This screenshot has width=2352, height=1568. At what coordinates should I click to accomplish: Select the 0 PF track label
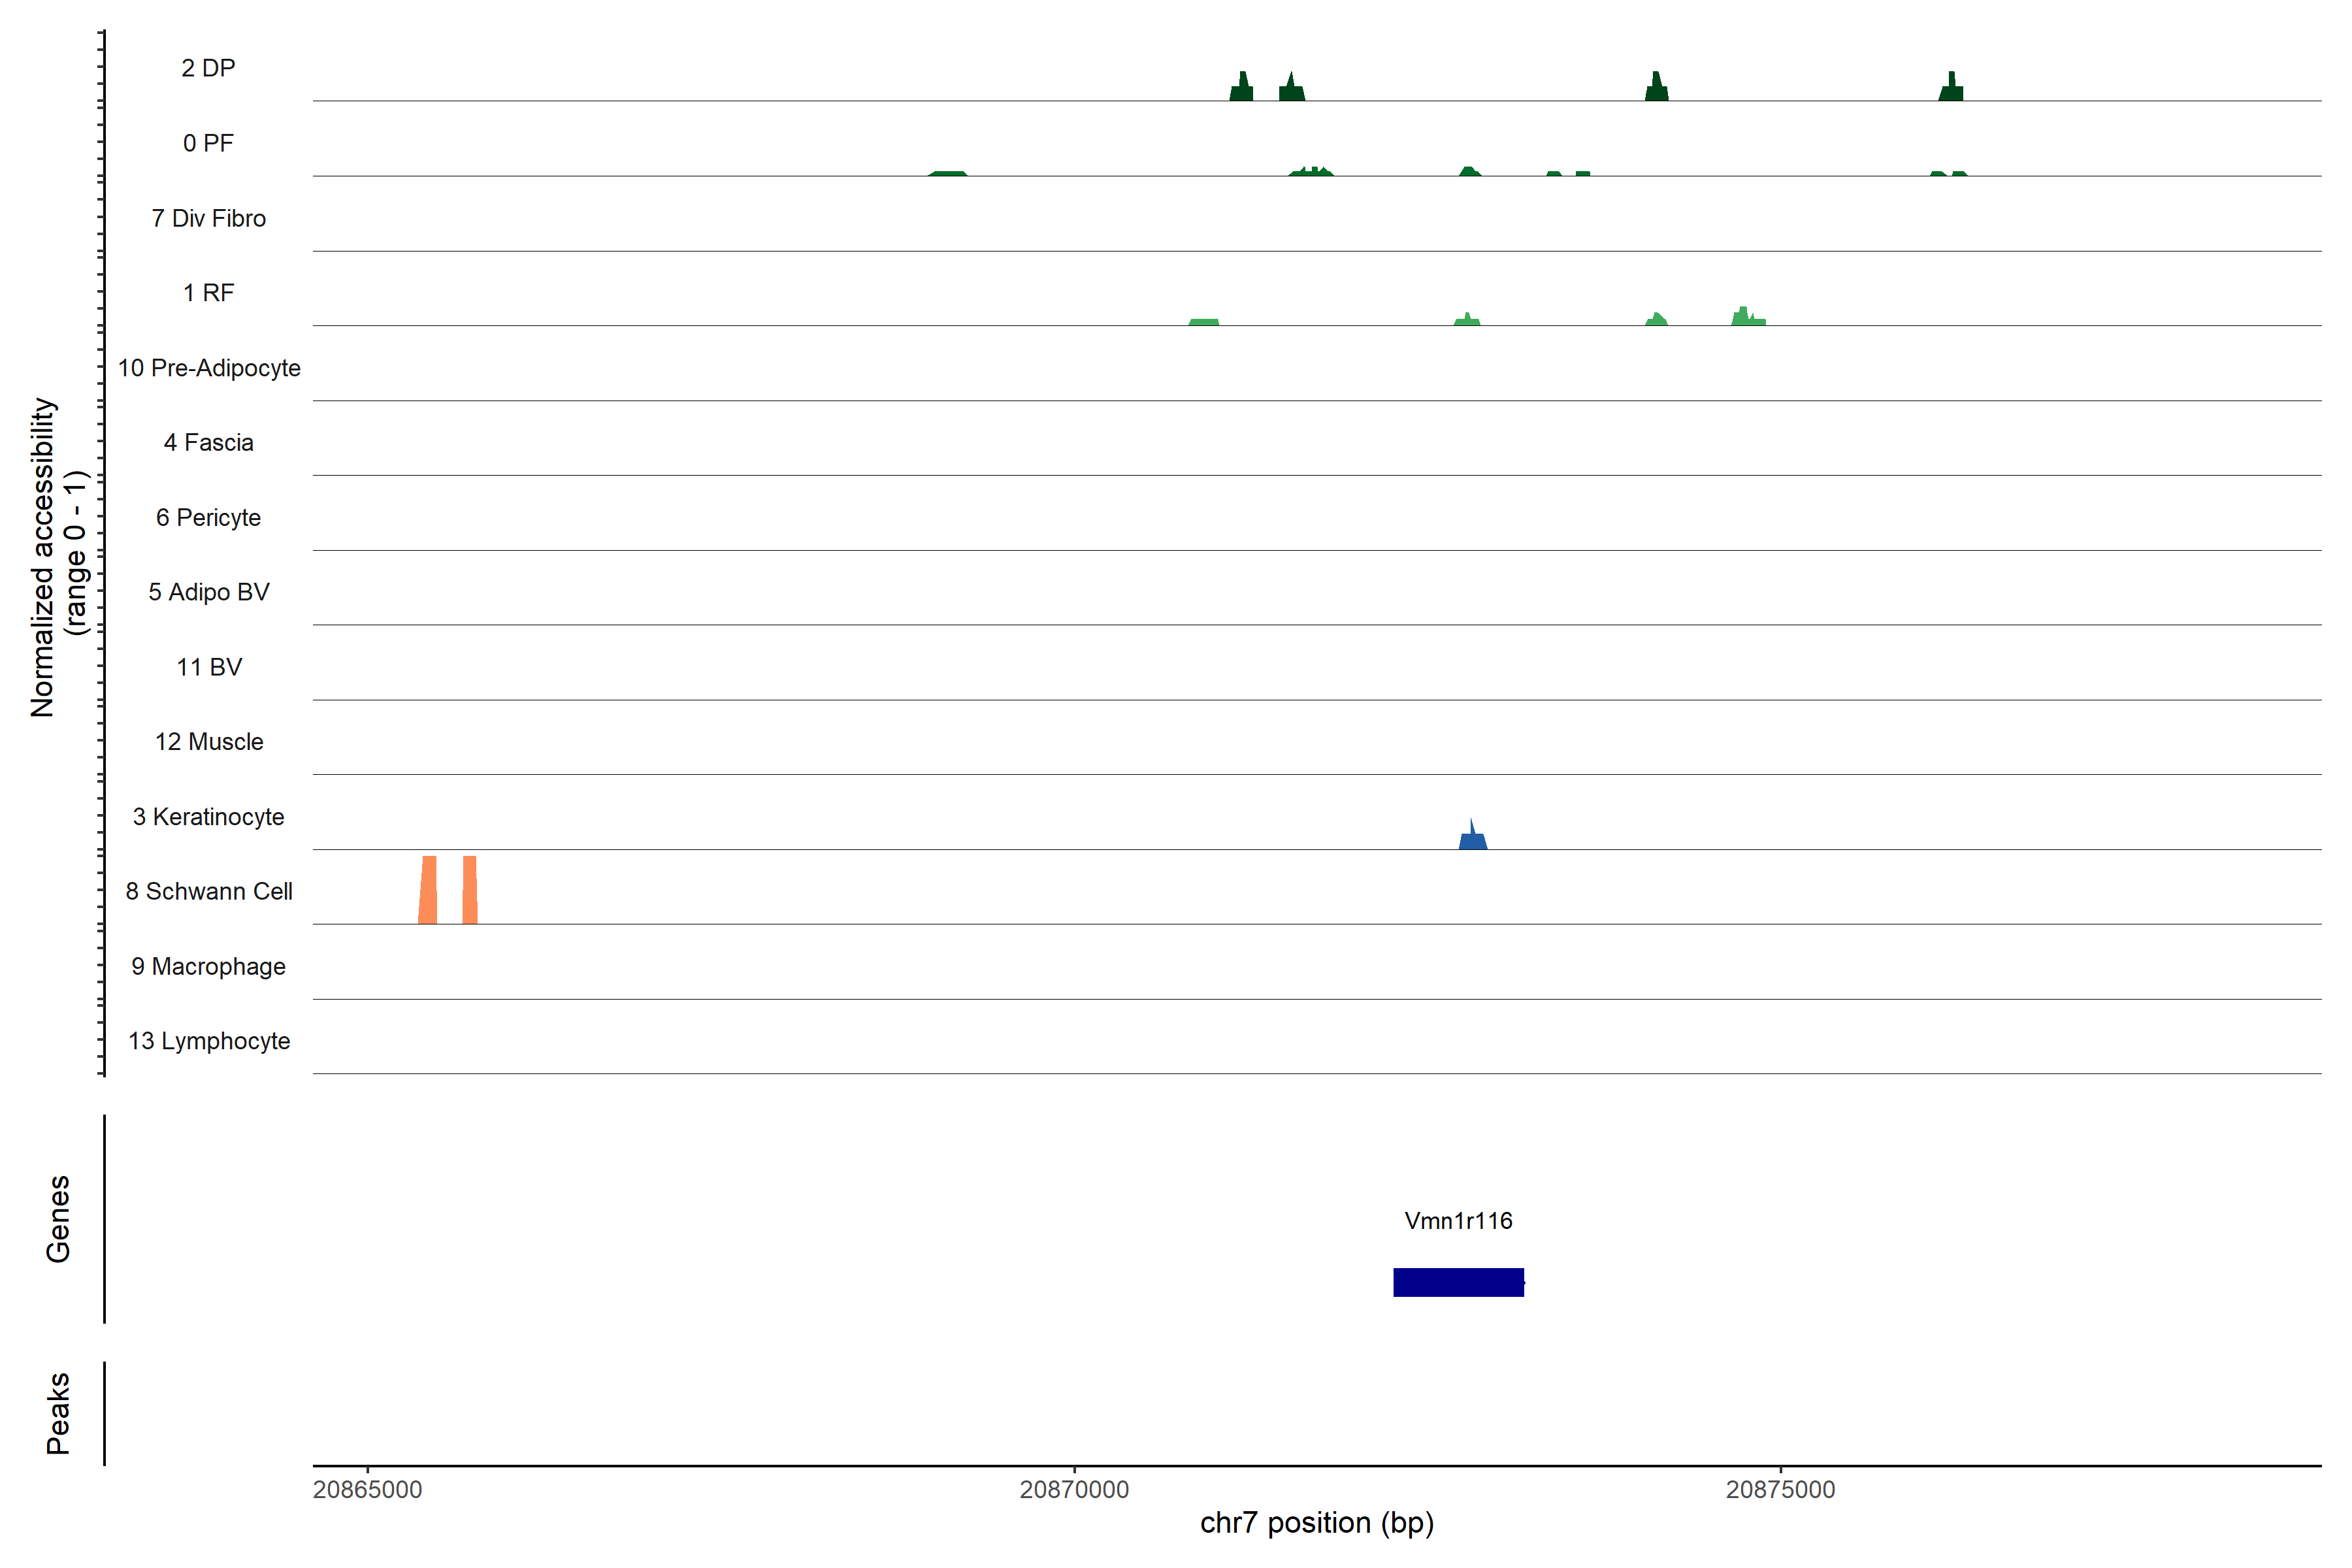tap(208, 143)
